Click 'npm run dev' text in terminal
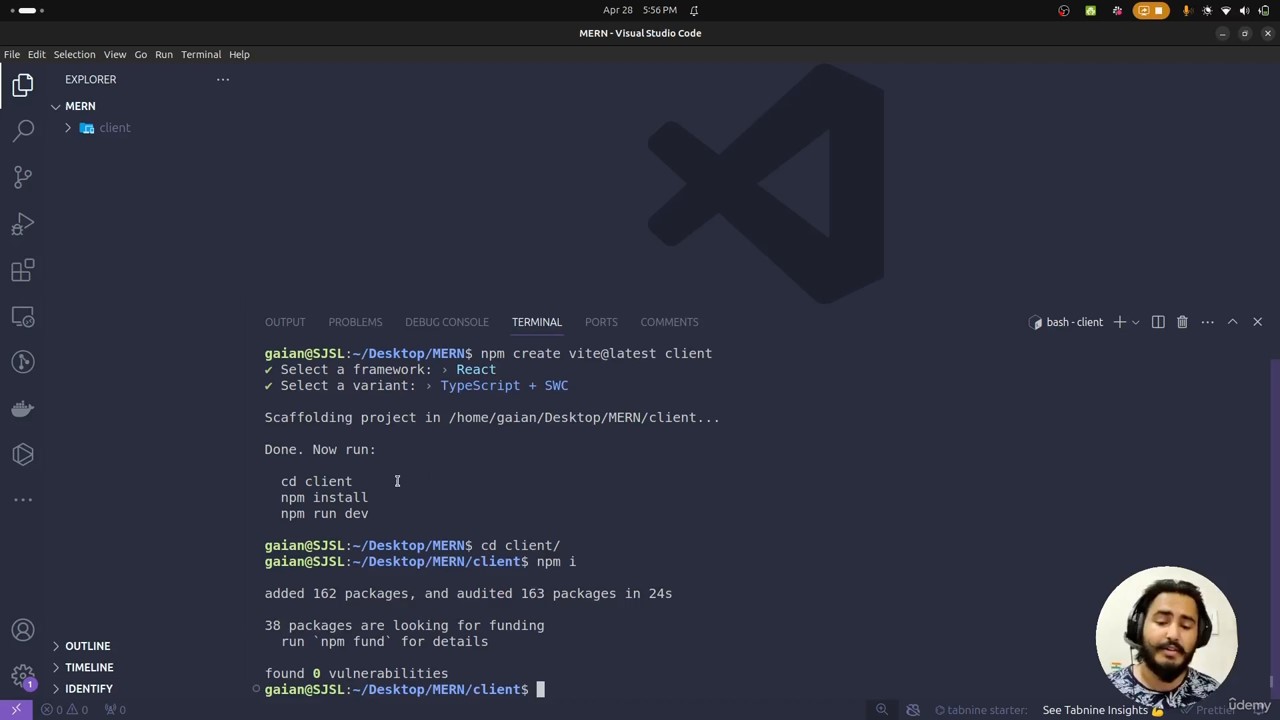1280x720 pixels. [325, 513]
